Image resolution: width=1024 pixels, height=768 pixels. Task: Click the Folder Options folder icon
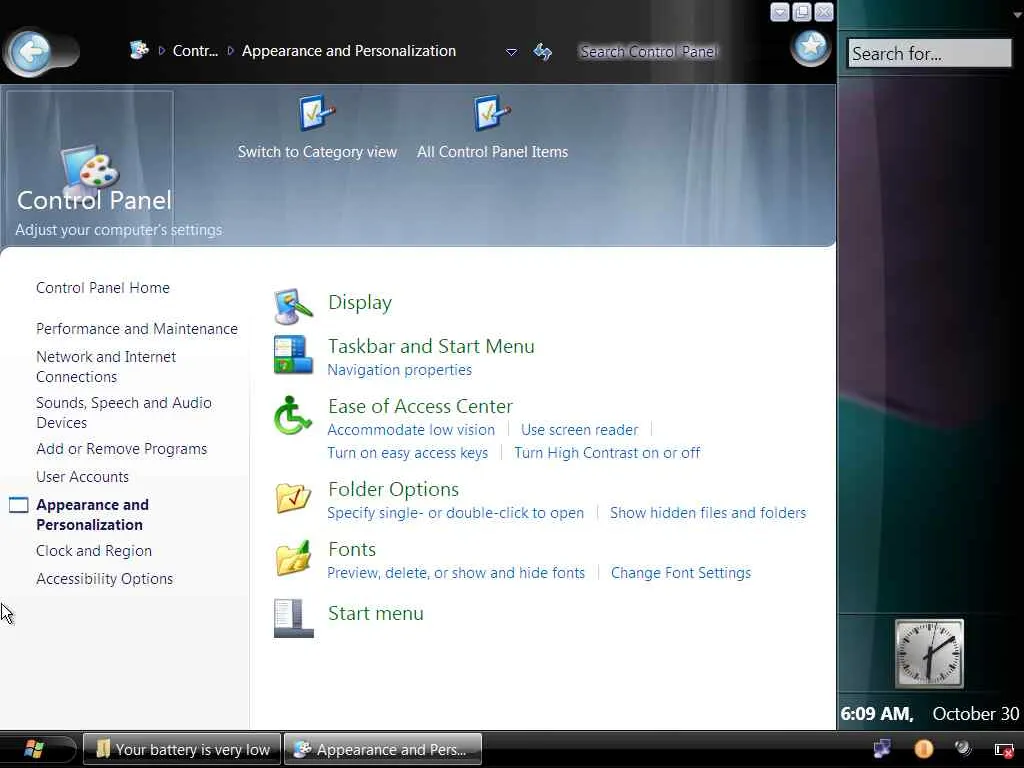(x=293, y=498)
